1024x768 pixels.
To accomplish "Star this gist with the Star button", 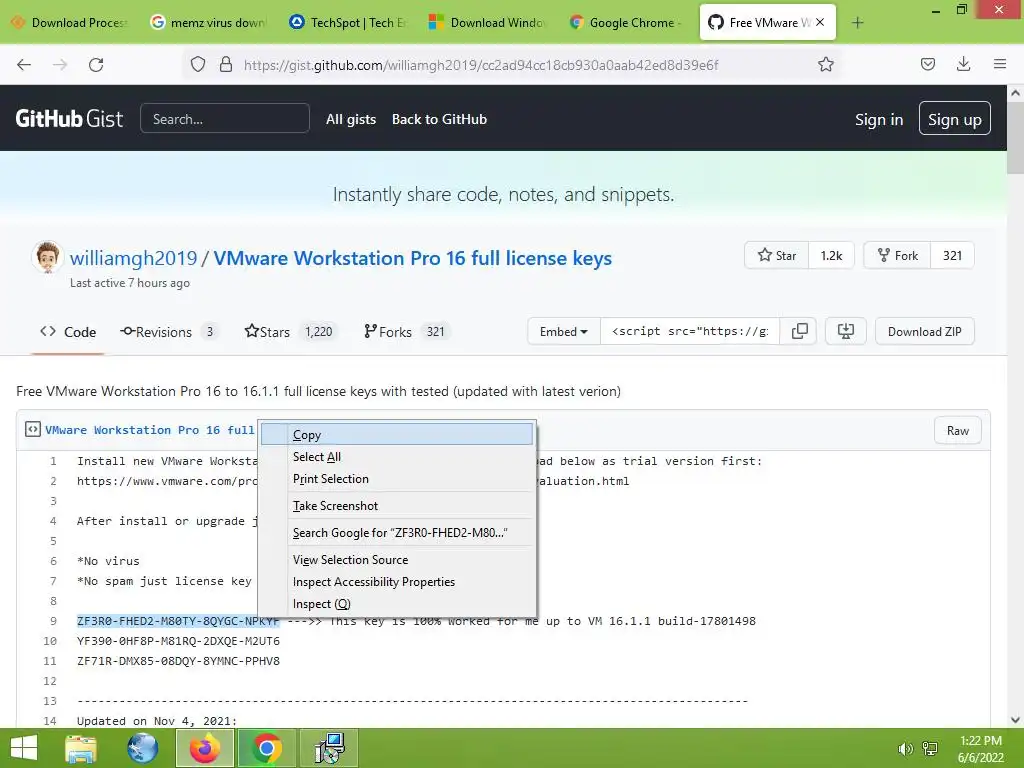I will tap(776, 255).
